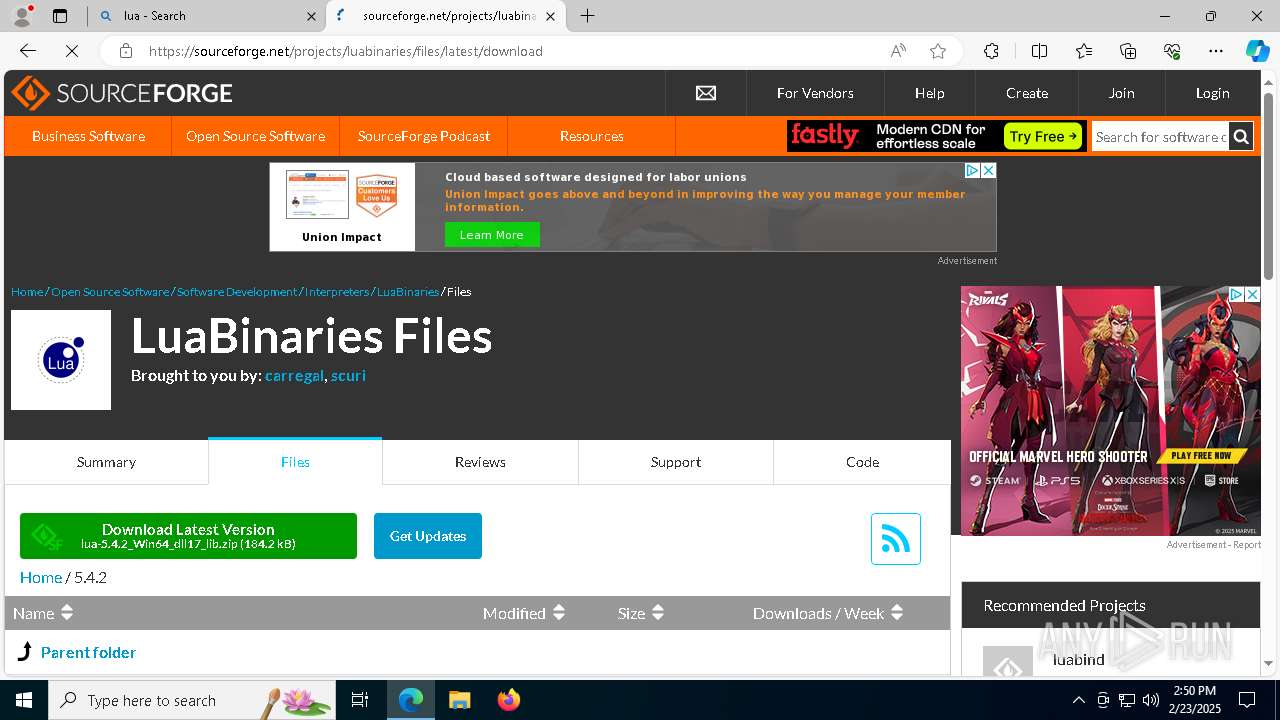Open Business Software menu
1280x720 pixels.
88,136
